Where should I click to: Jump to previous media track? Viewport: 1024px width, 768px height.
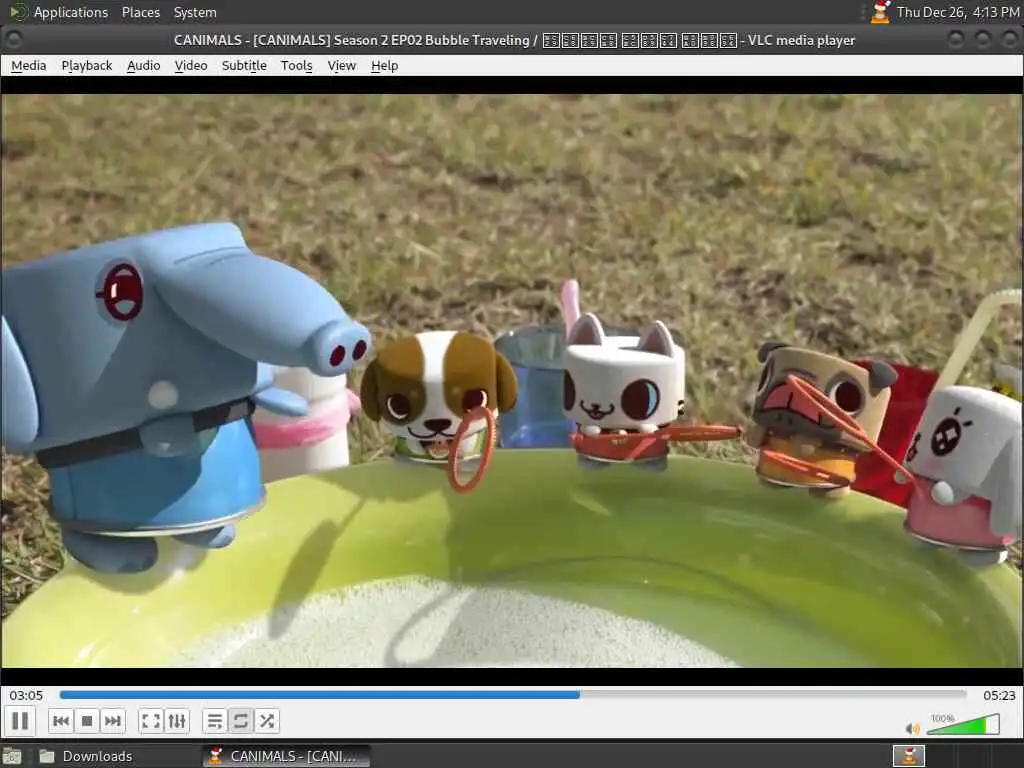pos(61,721)
